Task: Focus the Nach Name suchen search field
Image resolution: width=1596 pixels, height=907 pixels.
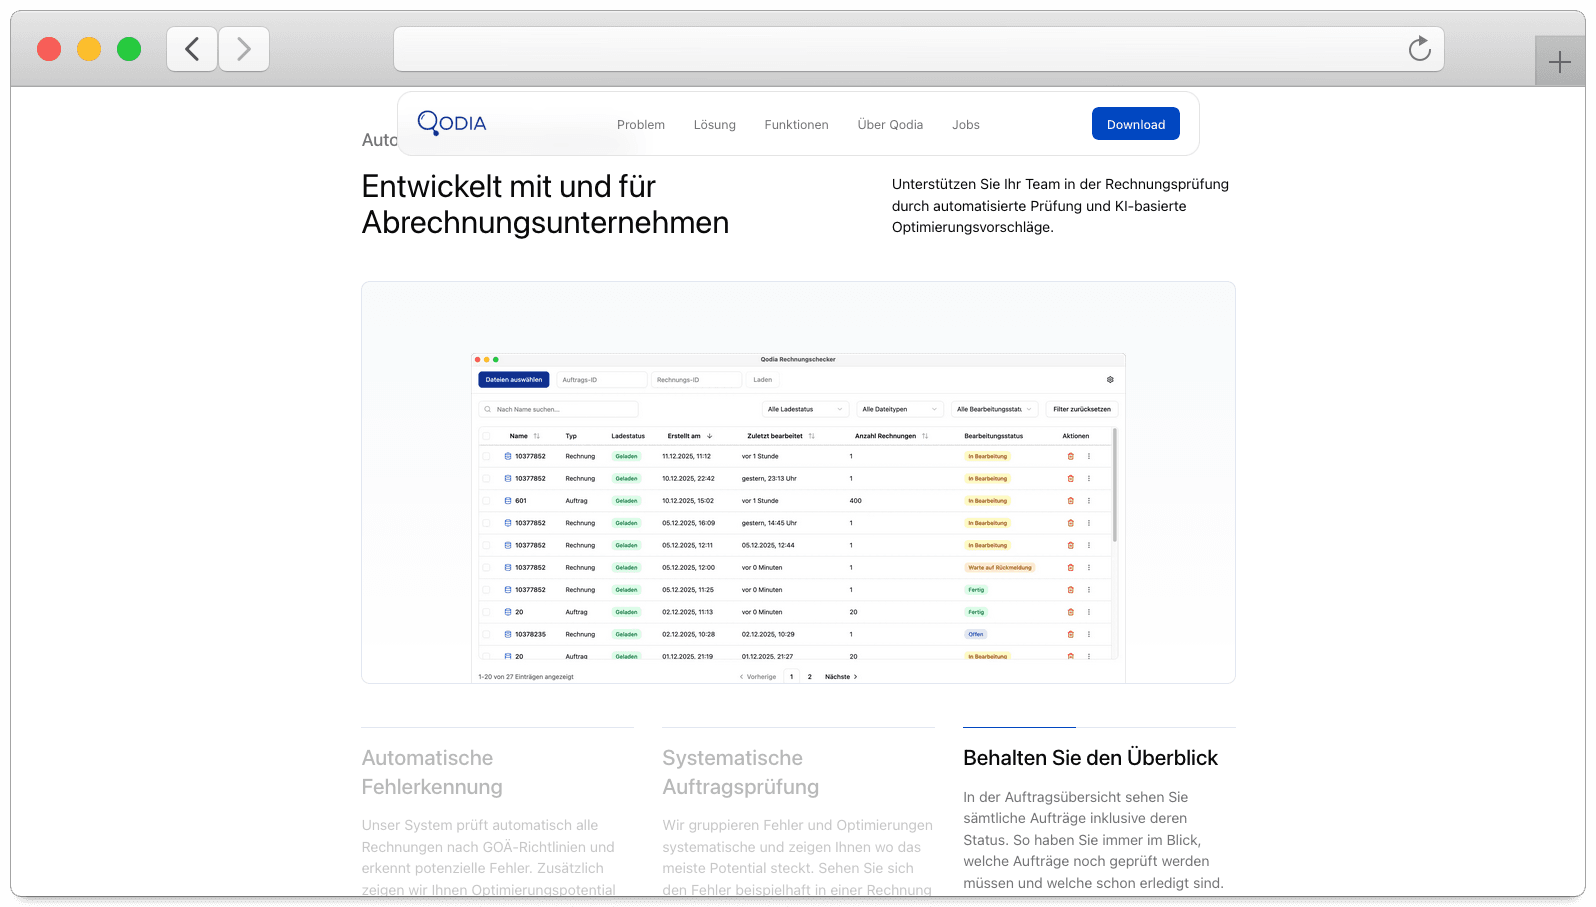Action: point(558,409)
